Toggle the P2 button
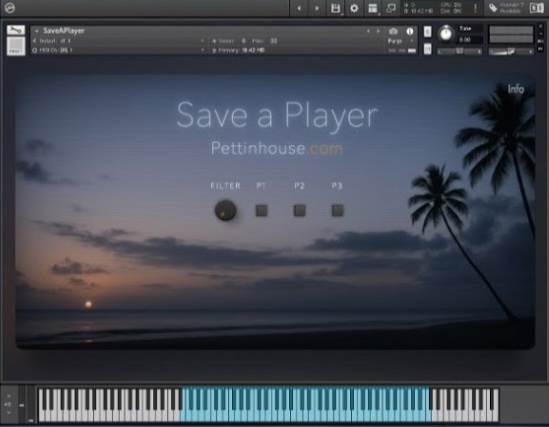Viewport: 549px width, 427px height. coord(299,210)
